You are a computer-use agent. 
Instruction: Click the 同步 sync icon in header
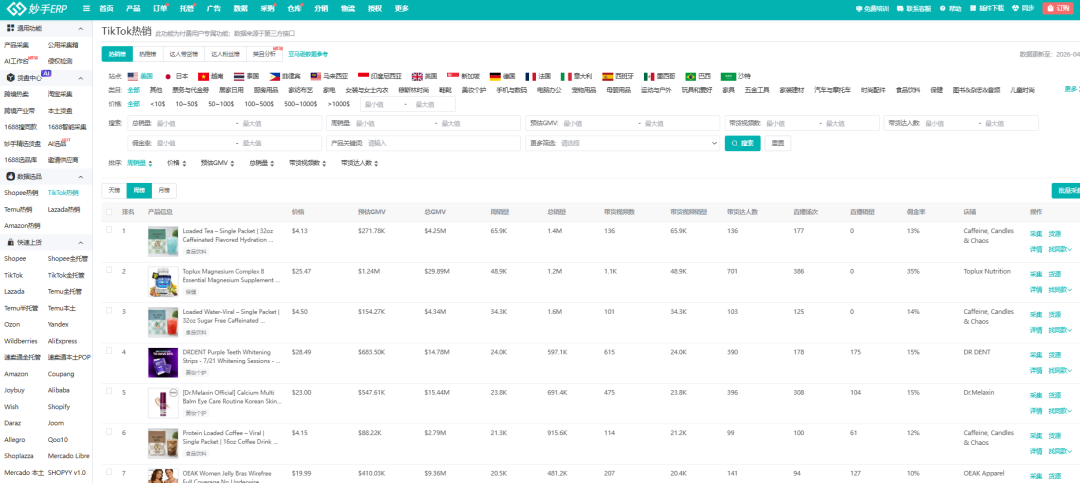1016,8
